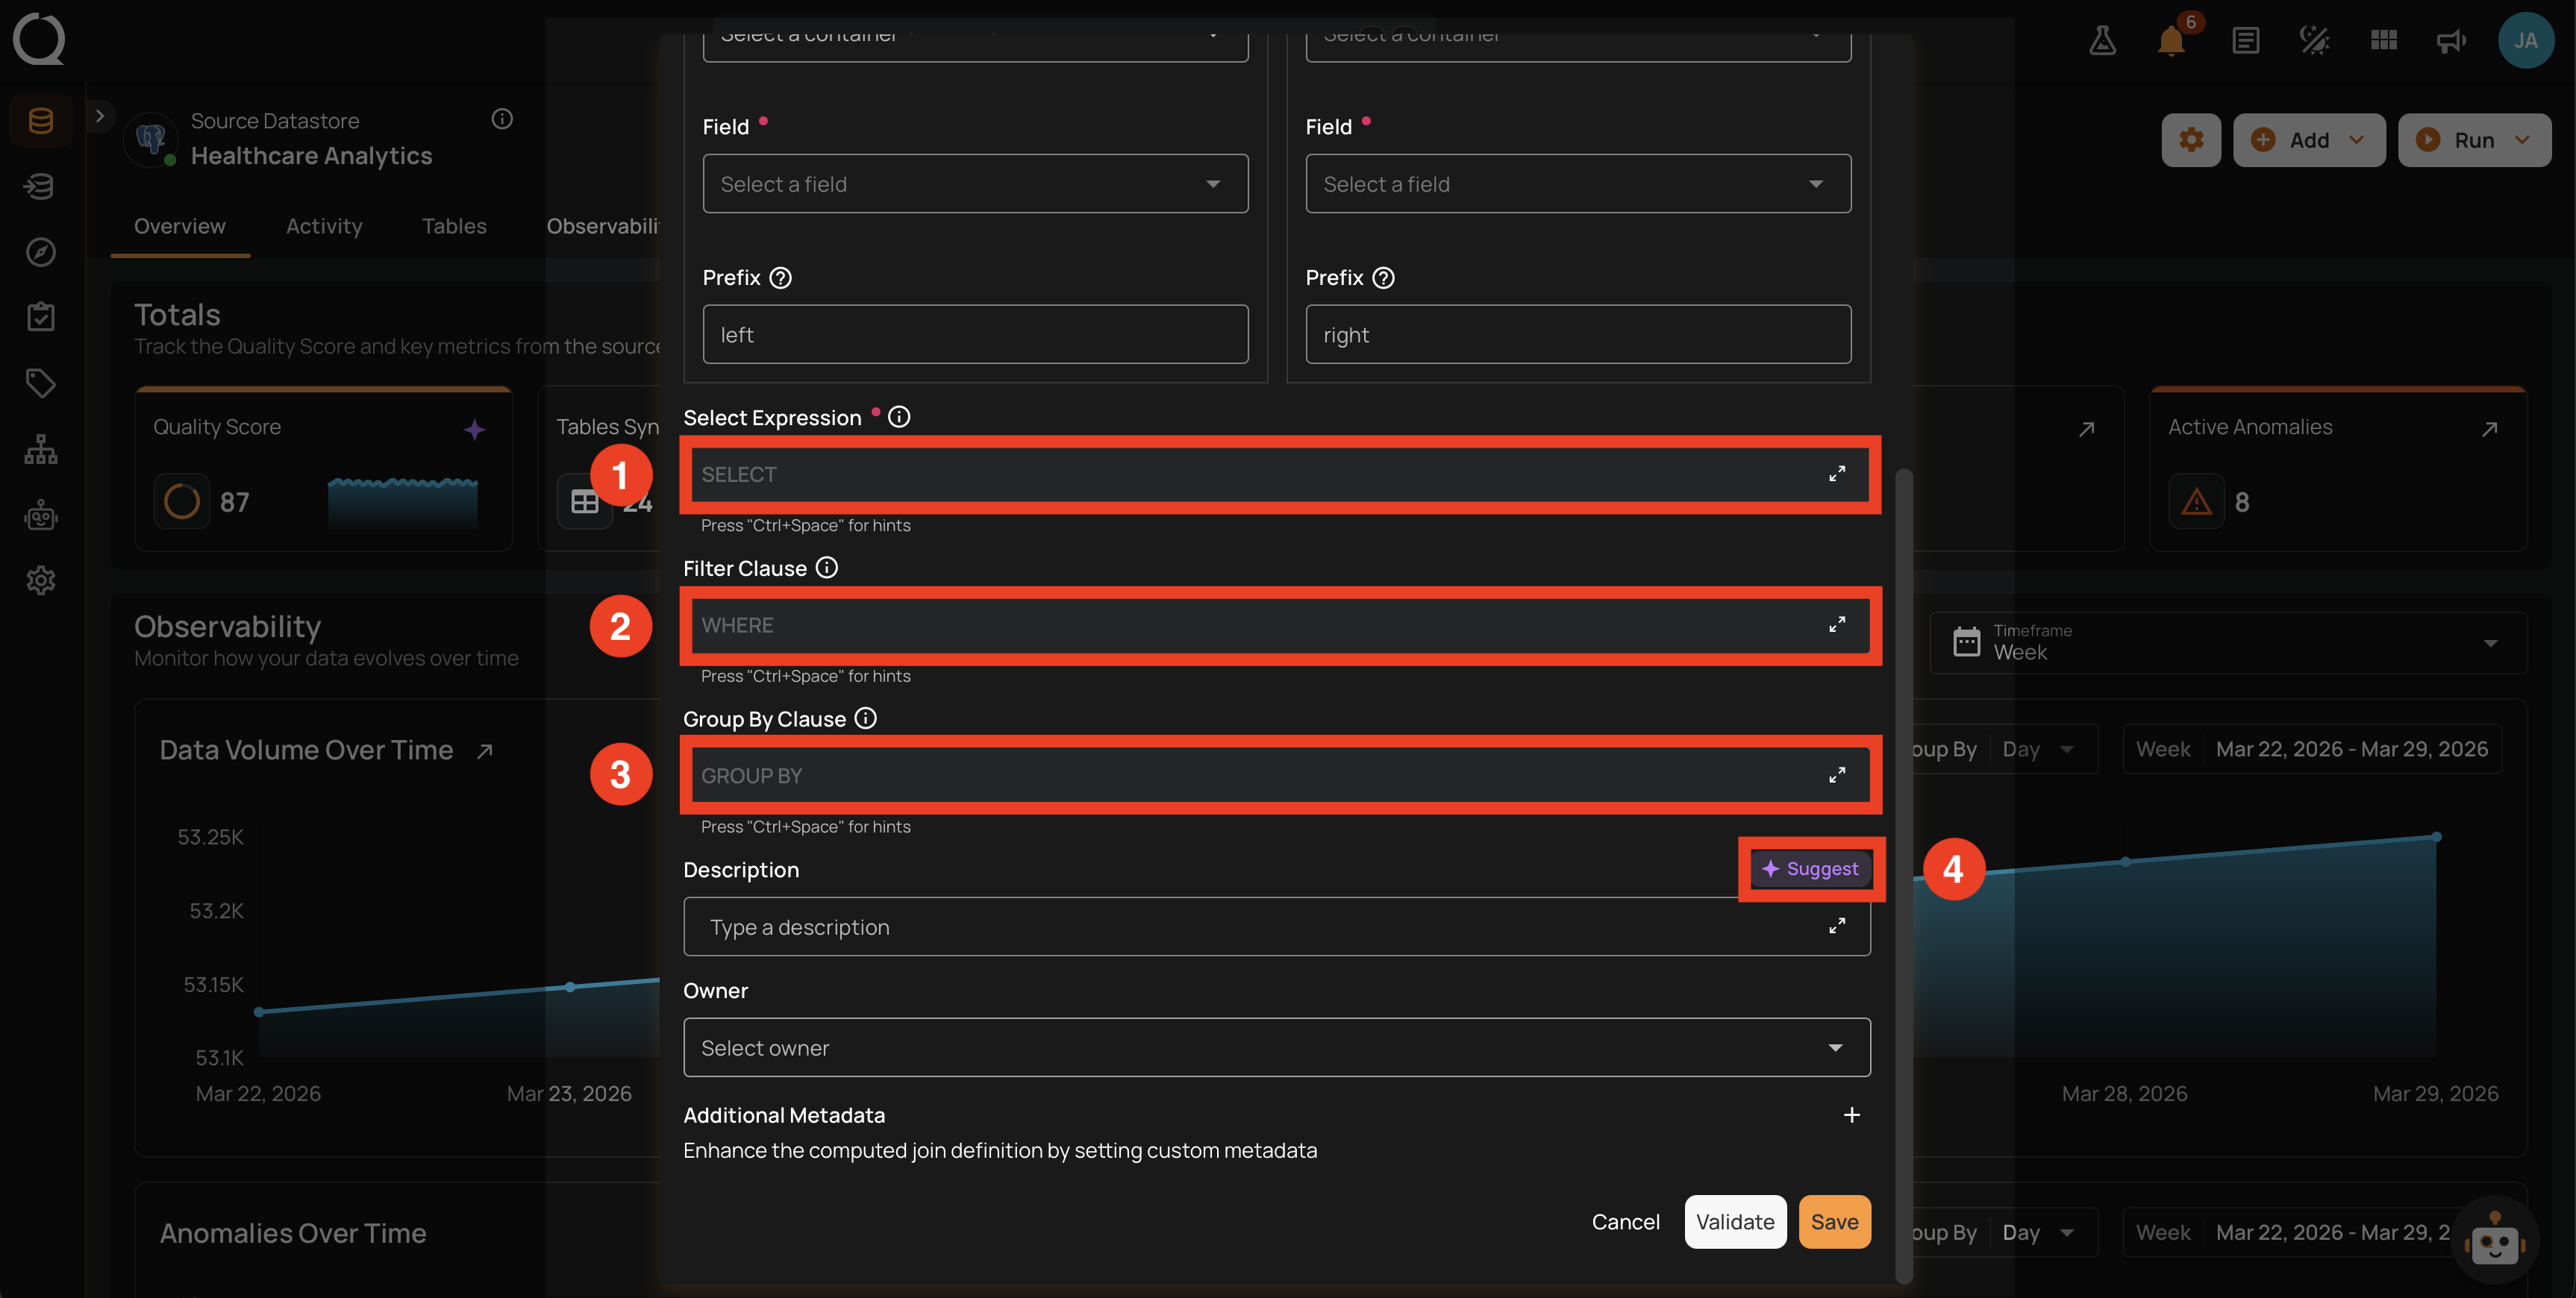Expand Additional Metadata with plus
2576x1298 pixels.
[x=1852, y=1115]
